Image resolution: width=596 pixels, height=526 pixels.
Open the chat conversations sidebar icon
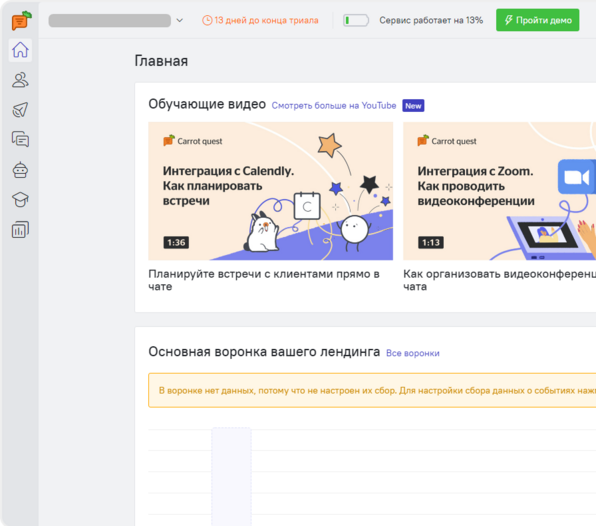point(20,139)
